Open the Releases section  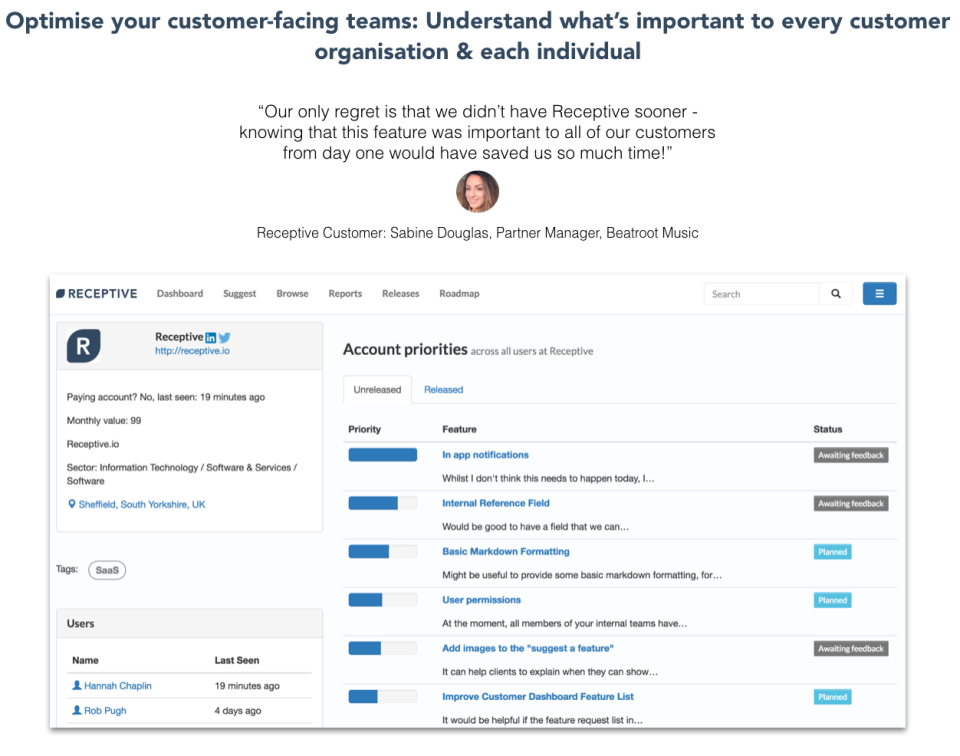[x=400, y=294]
